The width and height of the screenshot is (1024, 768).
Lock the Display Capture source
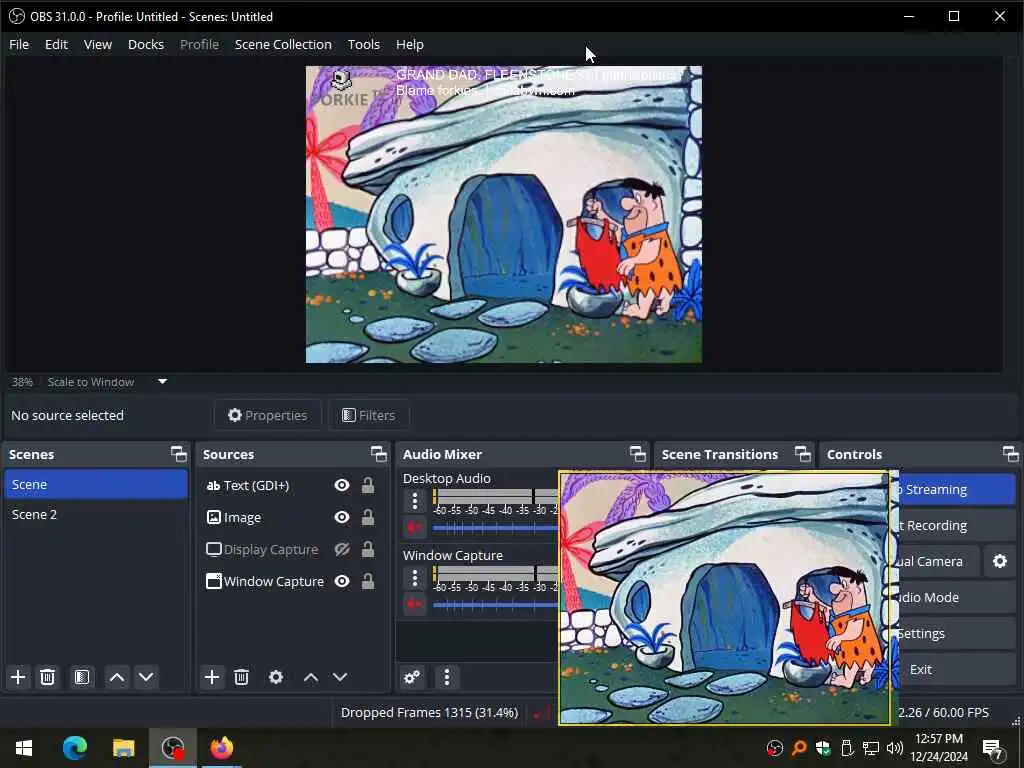(x=368, y=549)
